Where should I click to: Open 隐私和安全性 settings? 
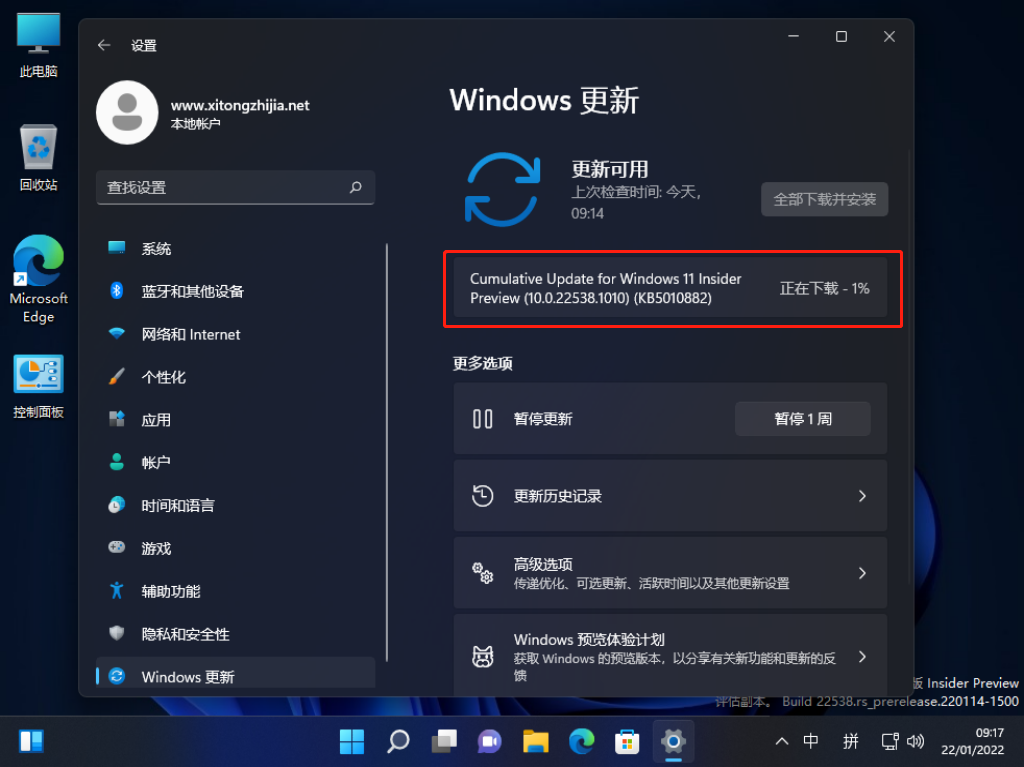[236, 634]
